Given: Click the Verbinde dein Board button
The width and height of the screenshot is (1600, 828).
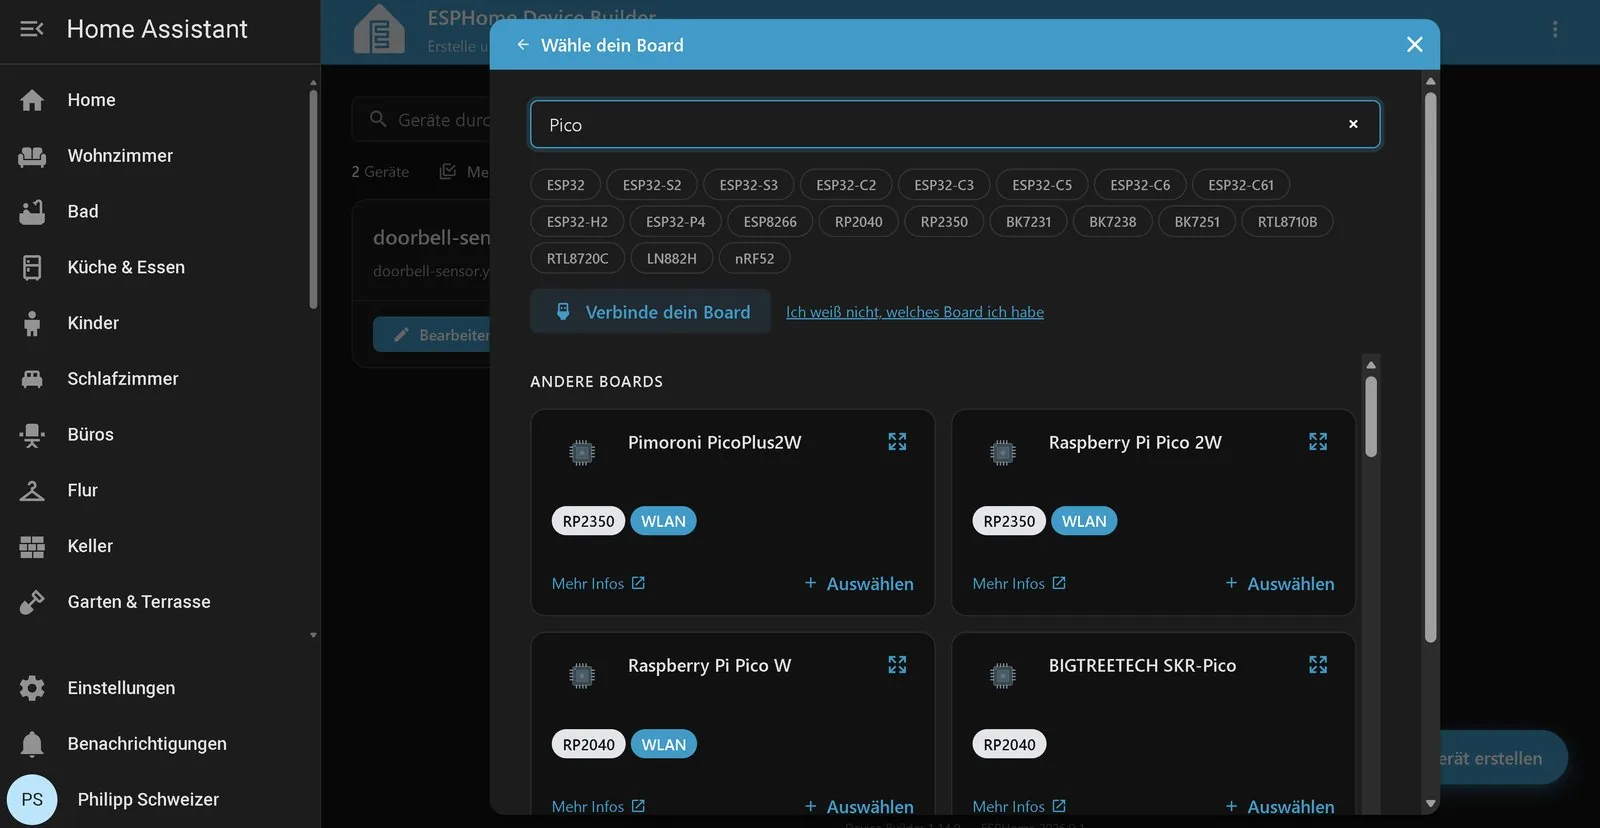Looking at the screenshot, I should [x=651, y=312].
